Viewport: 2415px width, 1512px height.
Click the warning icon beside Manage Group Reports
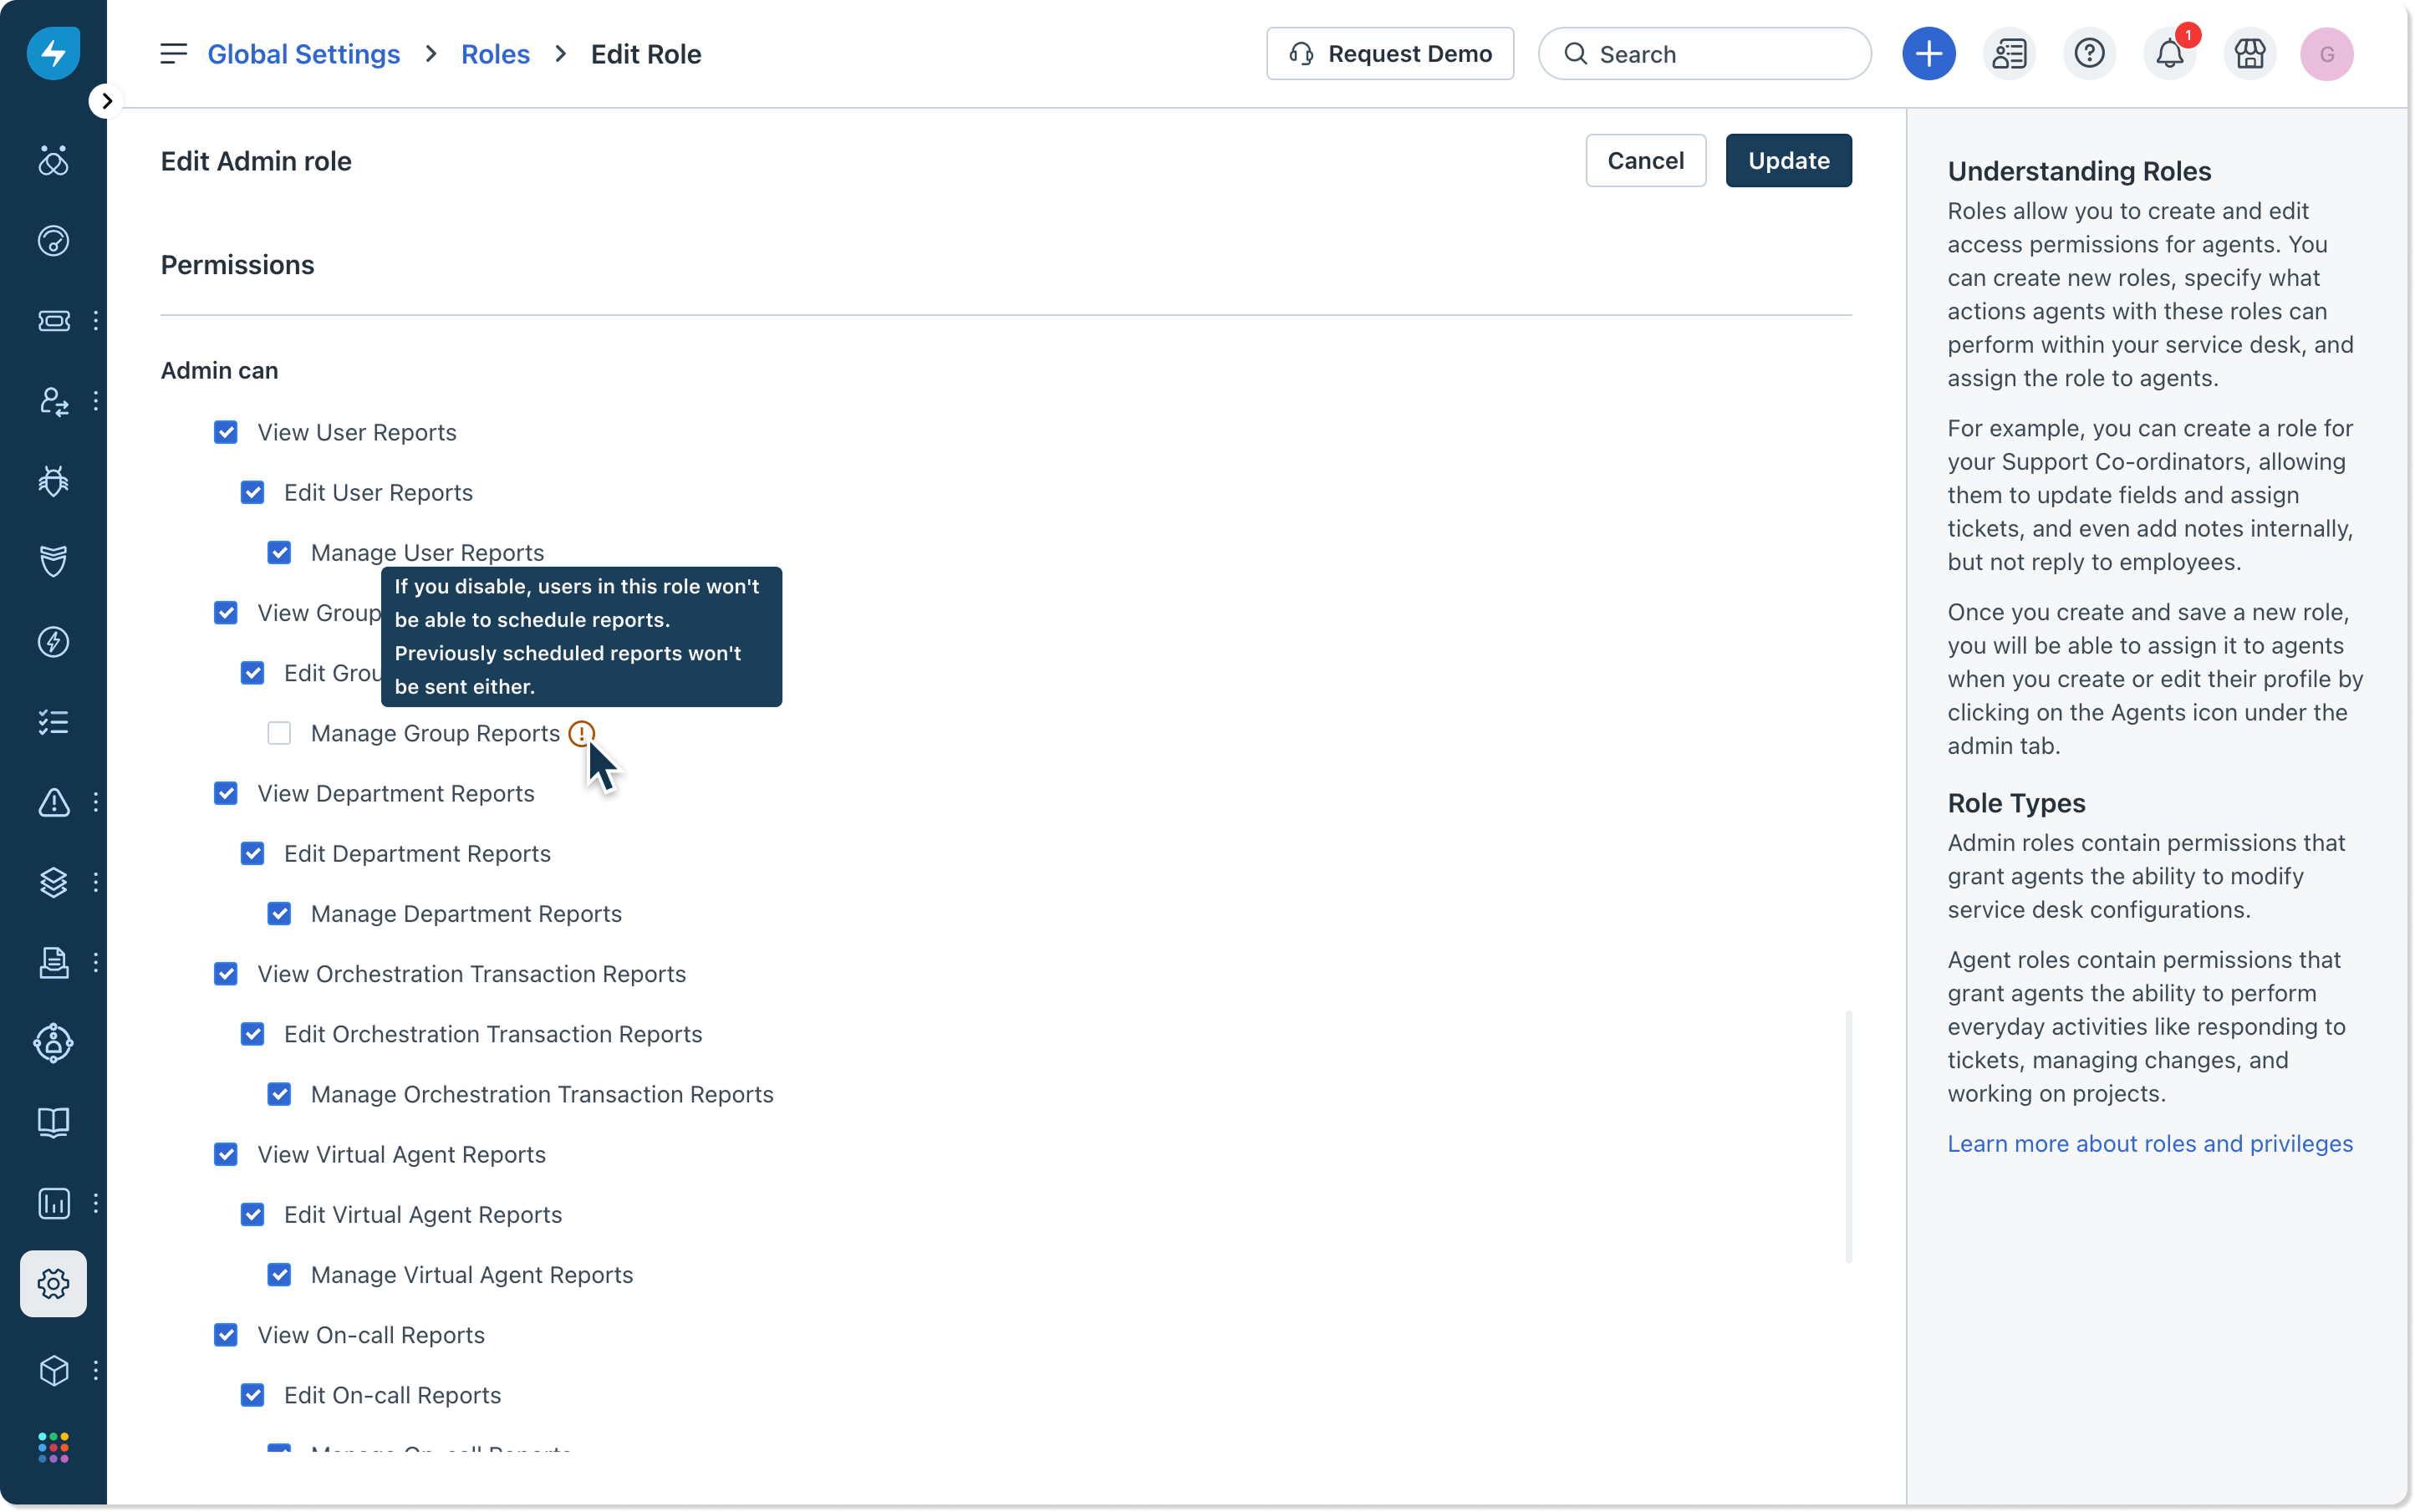tap(581, 733)
